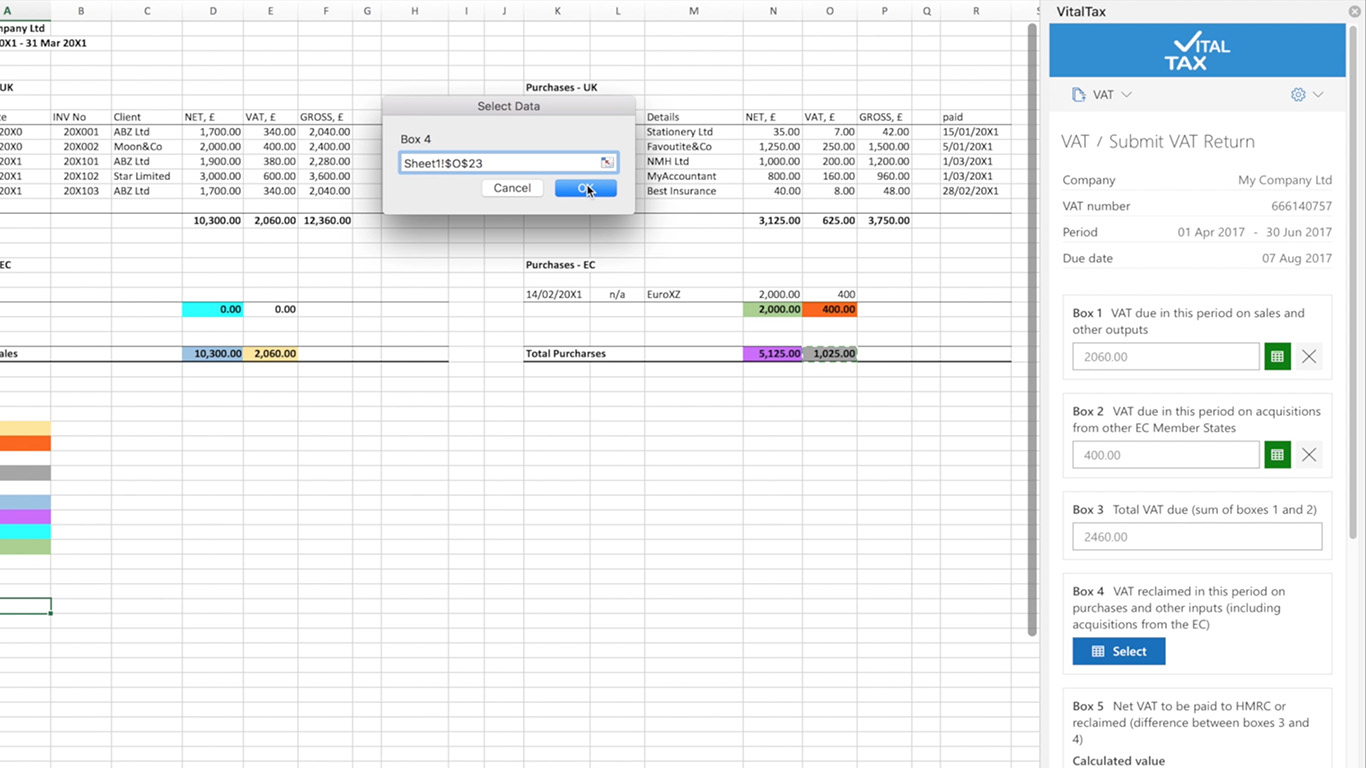Click the range selector icon in Select Data dialog
Viewport: 1366px width, 768px height.
pyautogui.click(x=606, y=161)
